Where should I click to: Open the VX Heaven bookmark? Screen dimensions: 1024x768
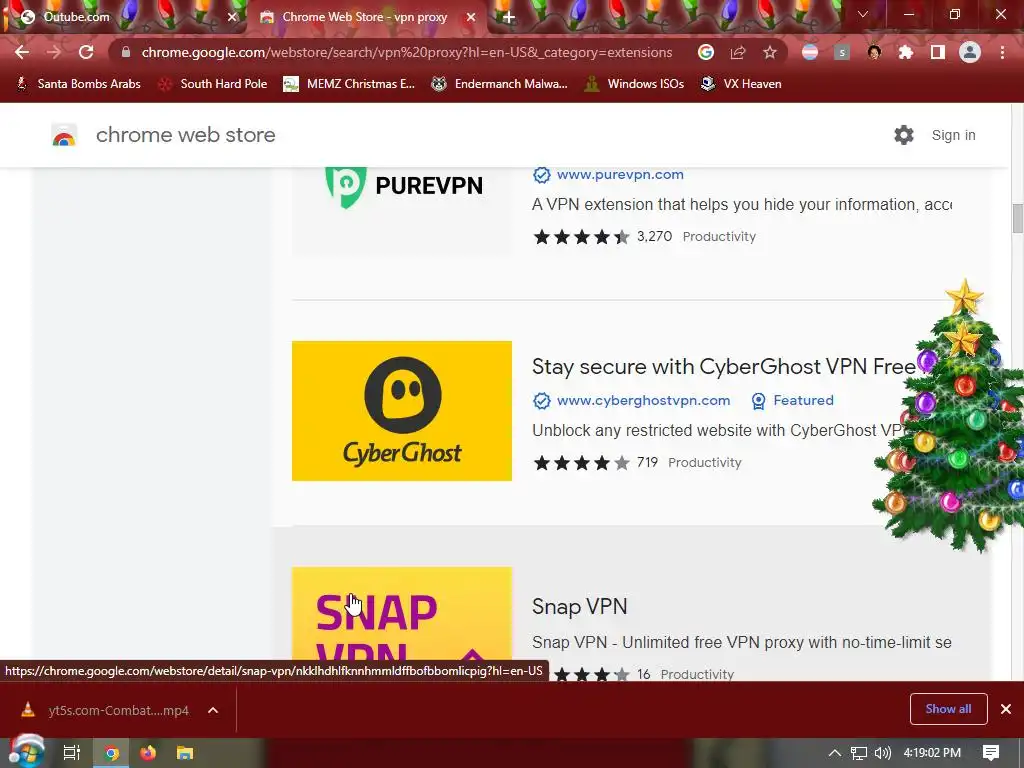click(x=741, y=84)
